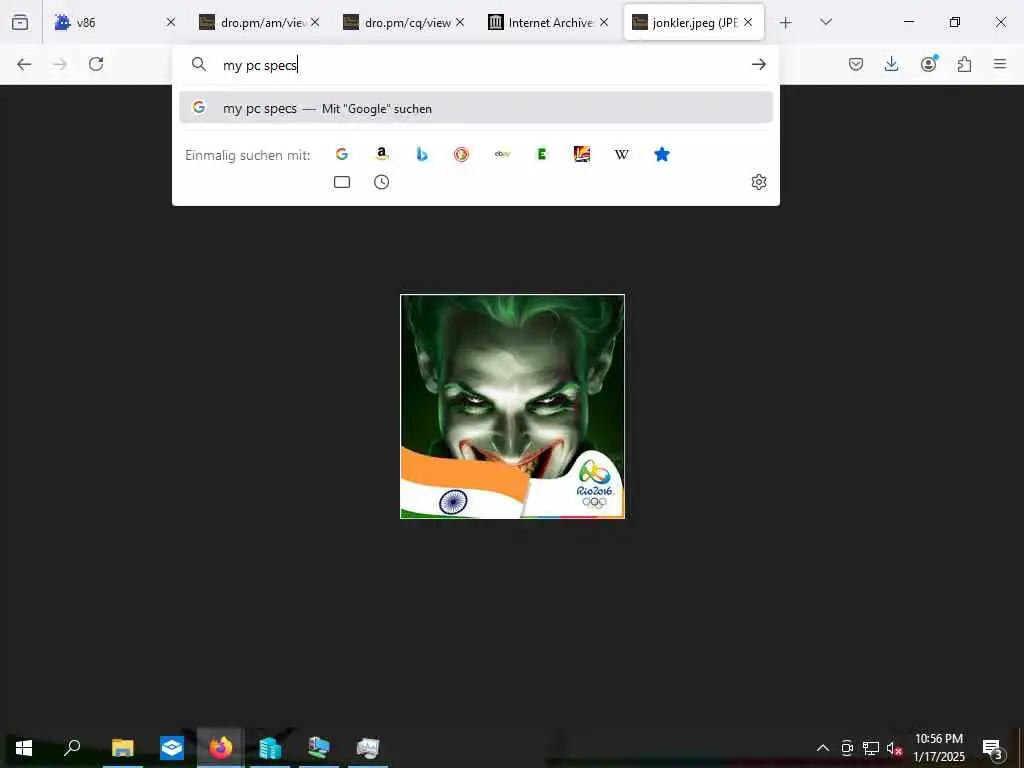Close the v86 tab
The image size is (1024, 768).
click(x=170, y=22)
